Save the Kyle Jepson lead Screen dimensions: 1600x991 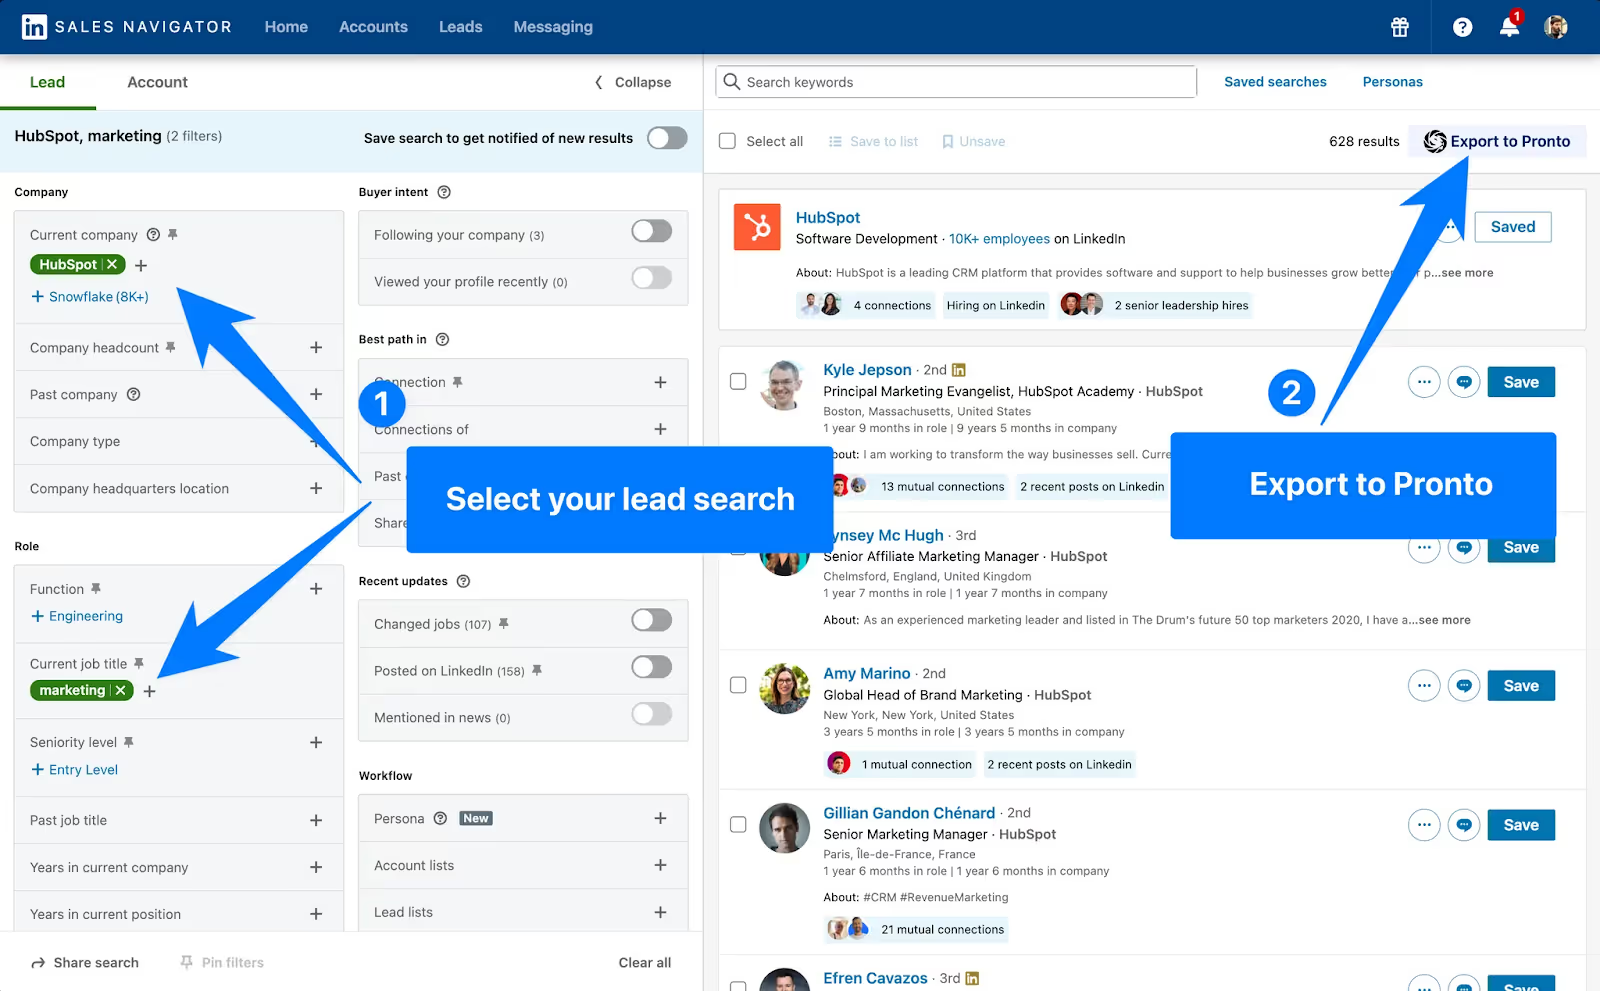pos(1521,382)
